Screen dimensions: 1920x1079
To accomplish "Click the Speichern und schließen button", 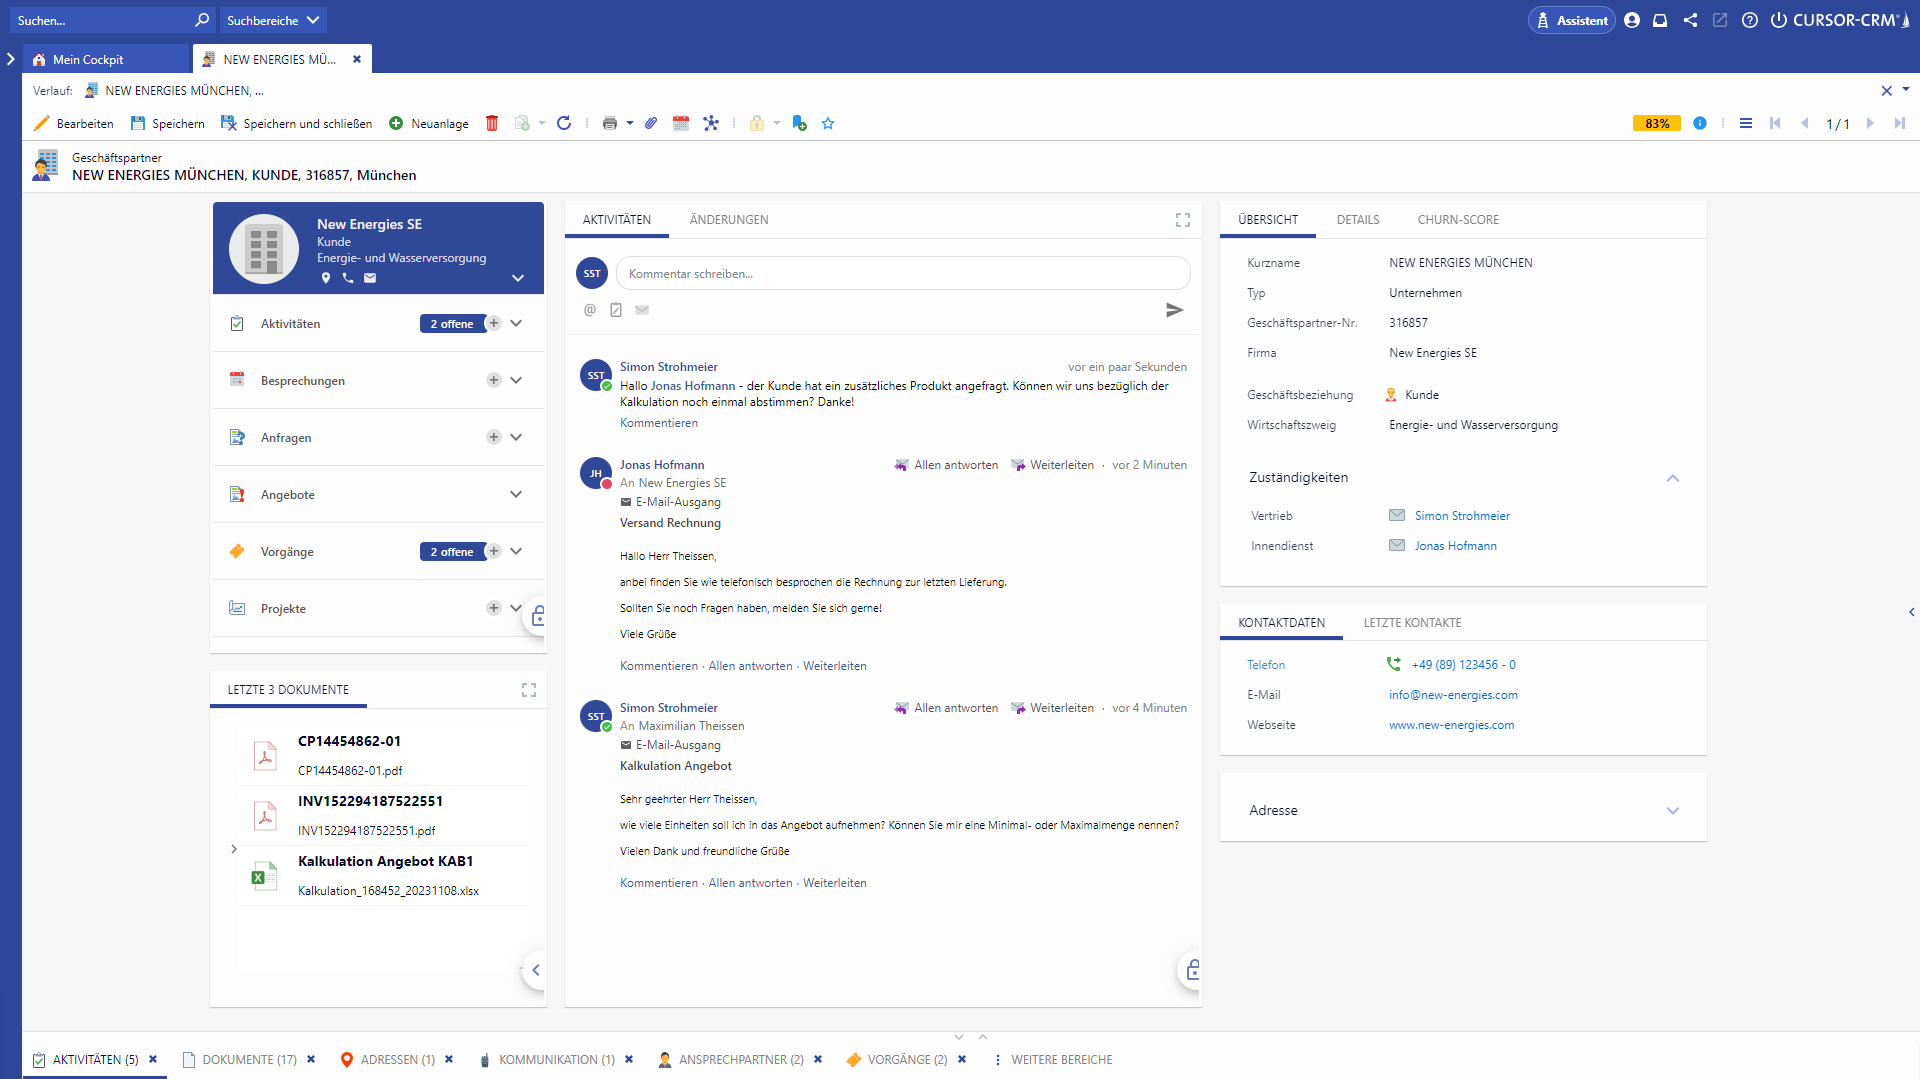I will [297, 123].
